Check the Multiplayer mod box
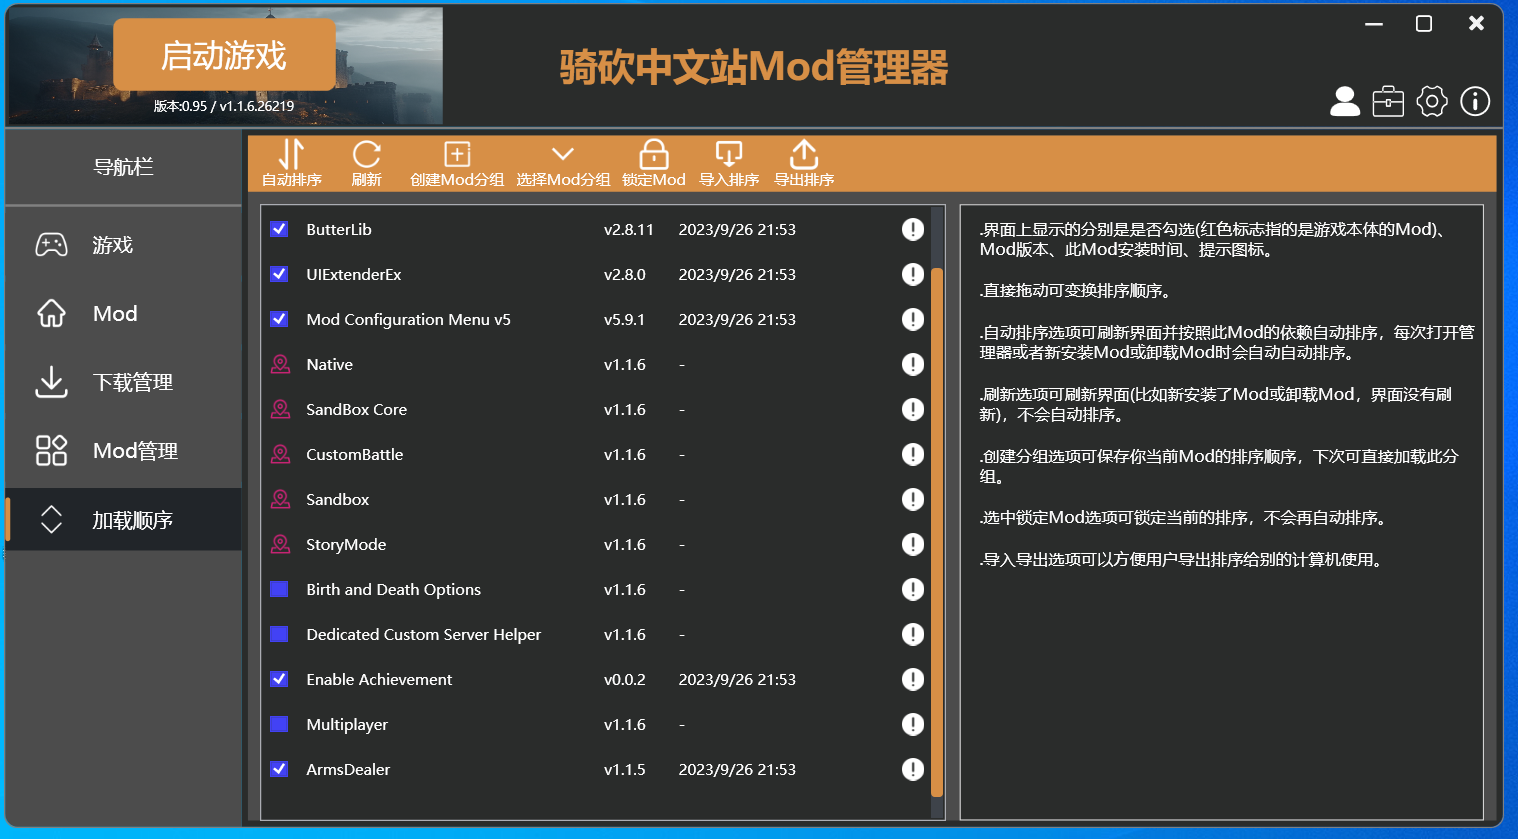This screenshot has height=839, width=1518. point(279,724)
